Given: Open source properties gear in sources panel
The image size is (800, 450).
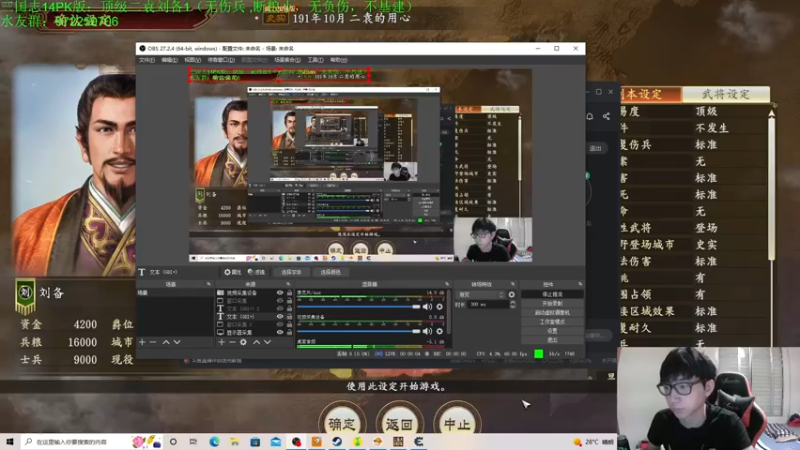Looking at the screenshot, I should (243, 342).
